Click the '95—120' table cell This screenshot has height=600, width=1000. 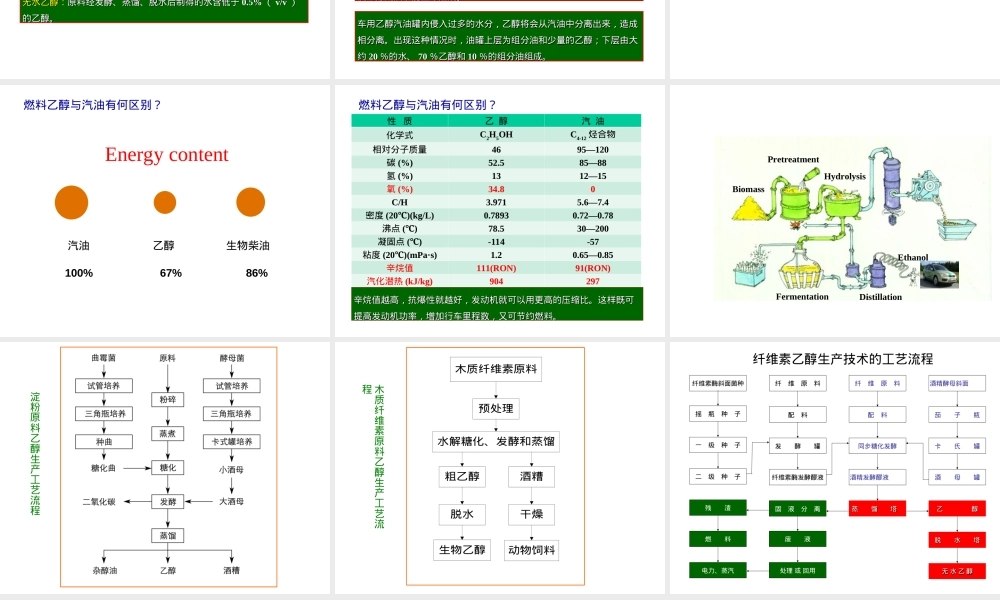click(x=592, y=149)
